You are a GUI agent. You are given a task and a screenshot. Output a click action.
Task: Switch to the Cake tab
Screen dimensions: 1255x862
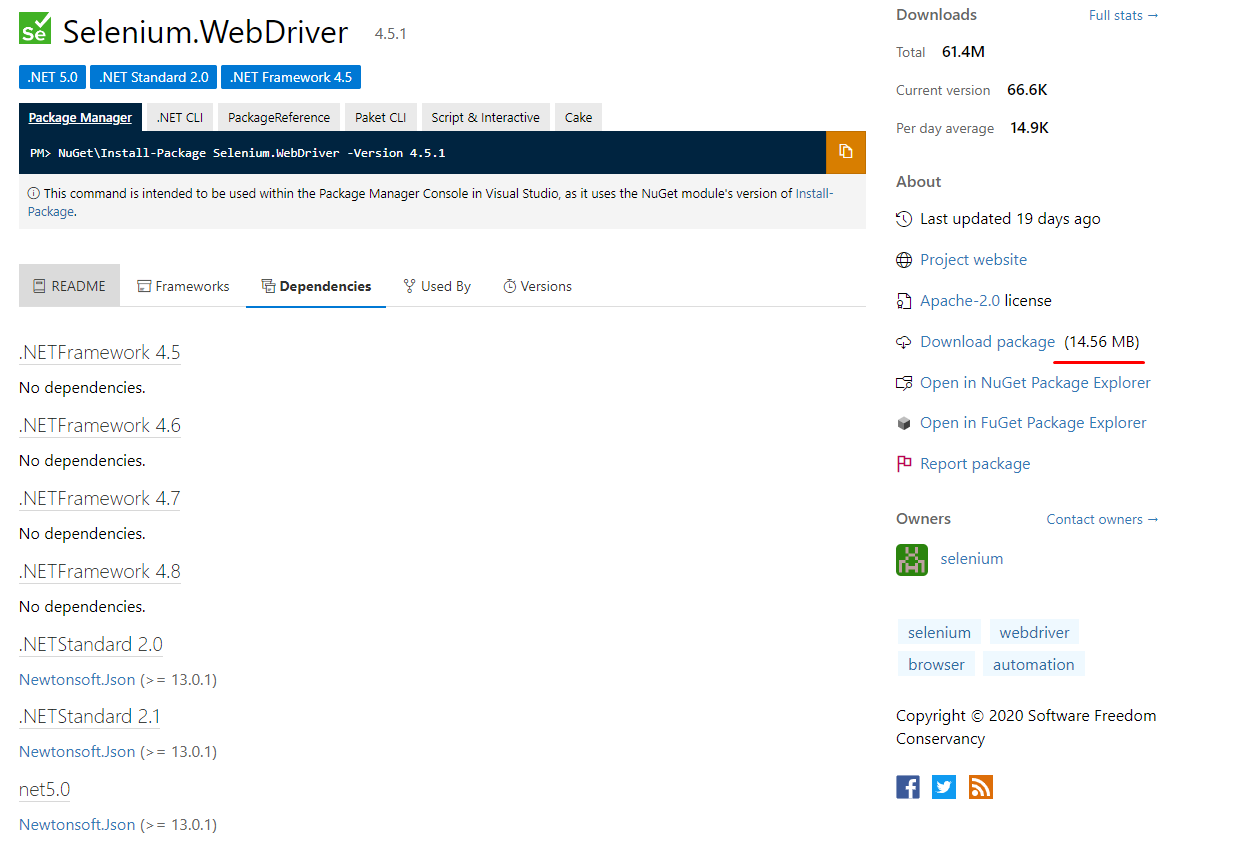tap(578, 117)
